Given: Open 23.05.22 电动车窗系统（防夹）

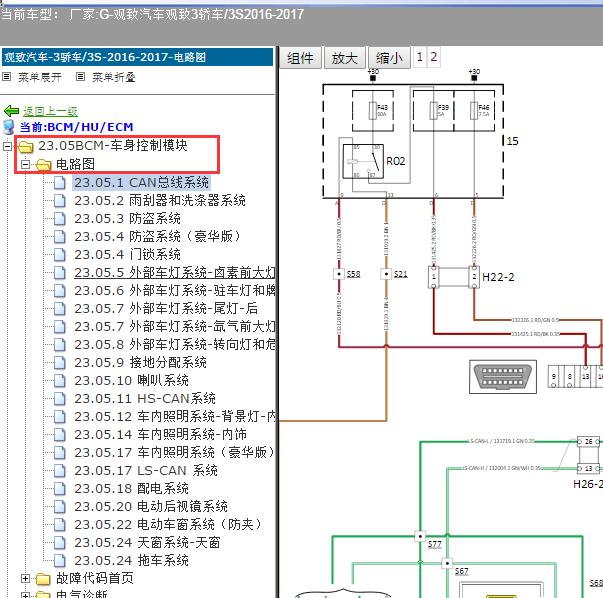Looking at the screenshot, I should pos(168,525).
